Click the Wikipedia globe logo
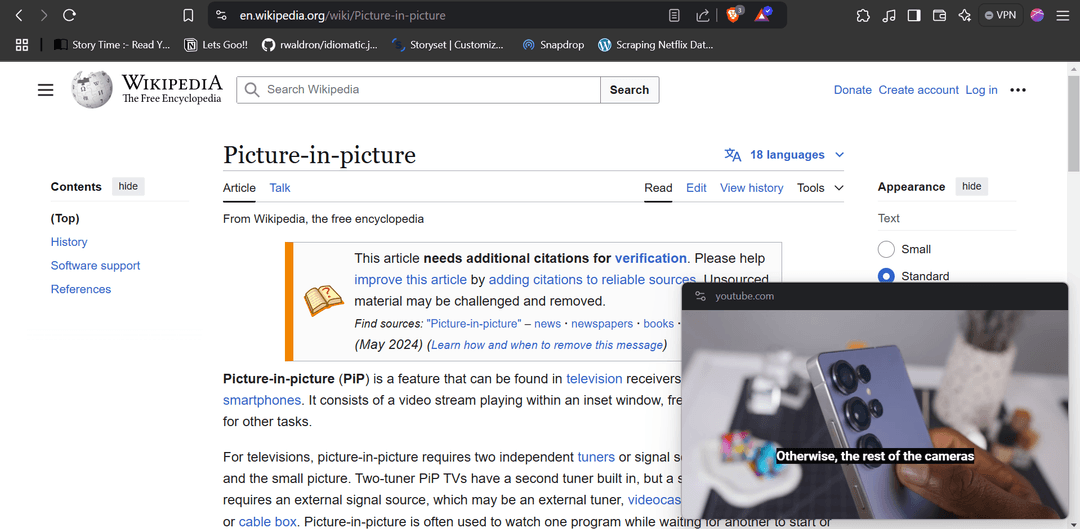 tap(92, 90)
